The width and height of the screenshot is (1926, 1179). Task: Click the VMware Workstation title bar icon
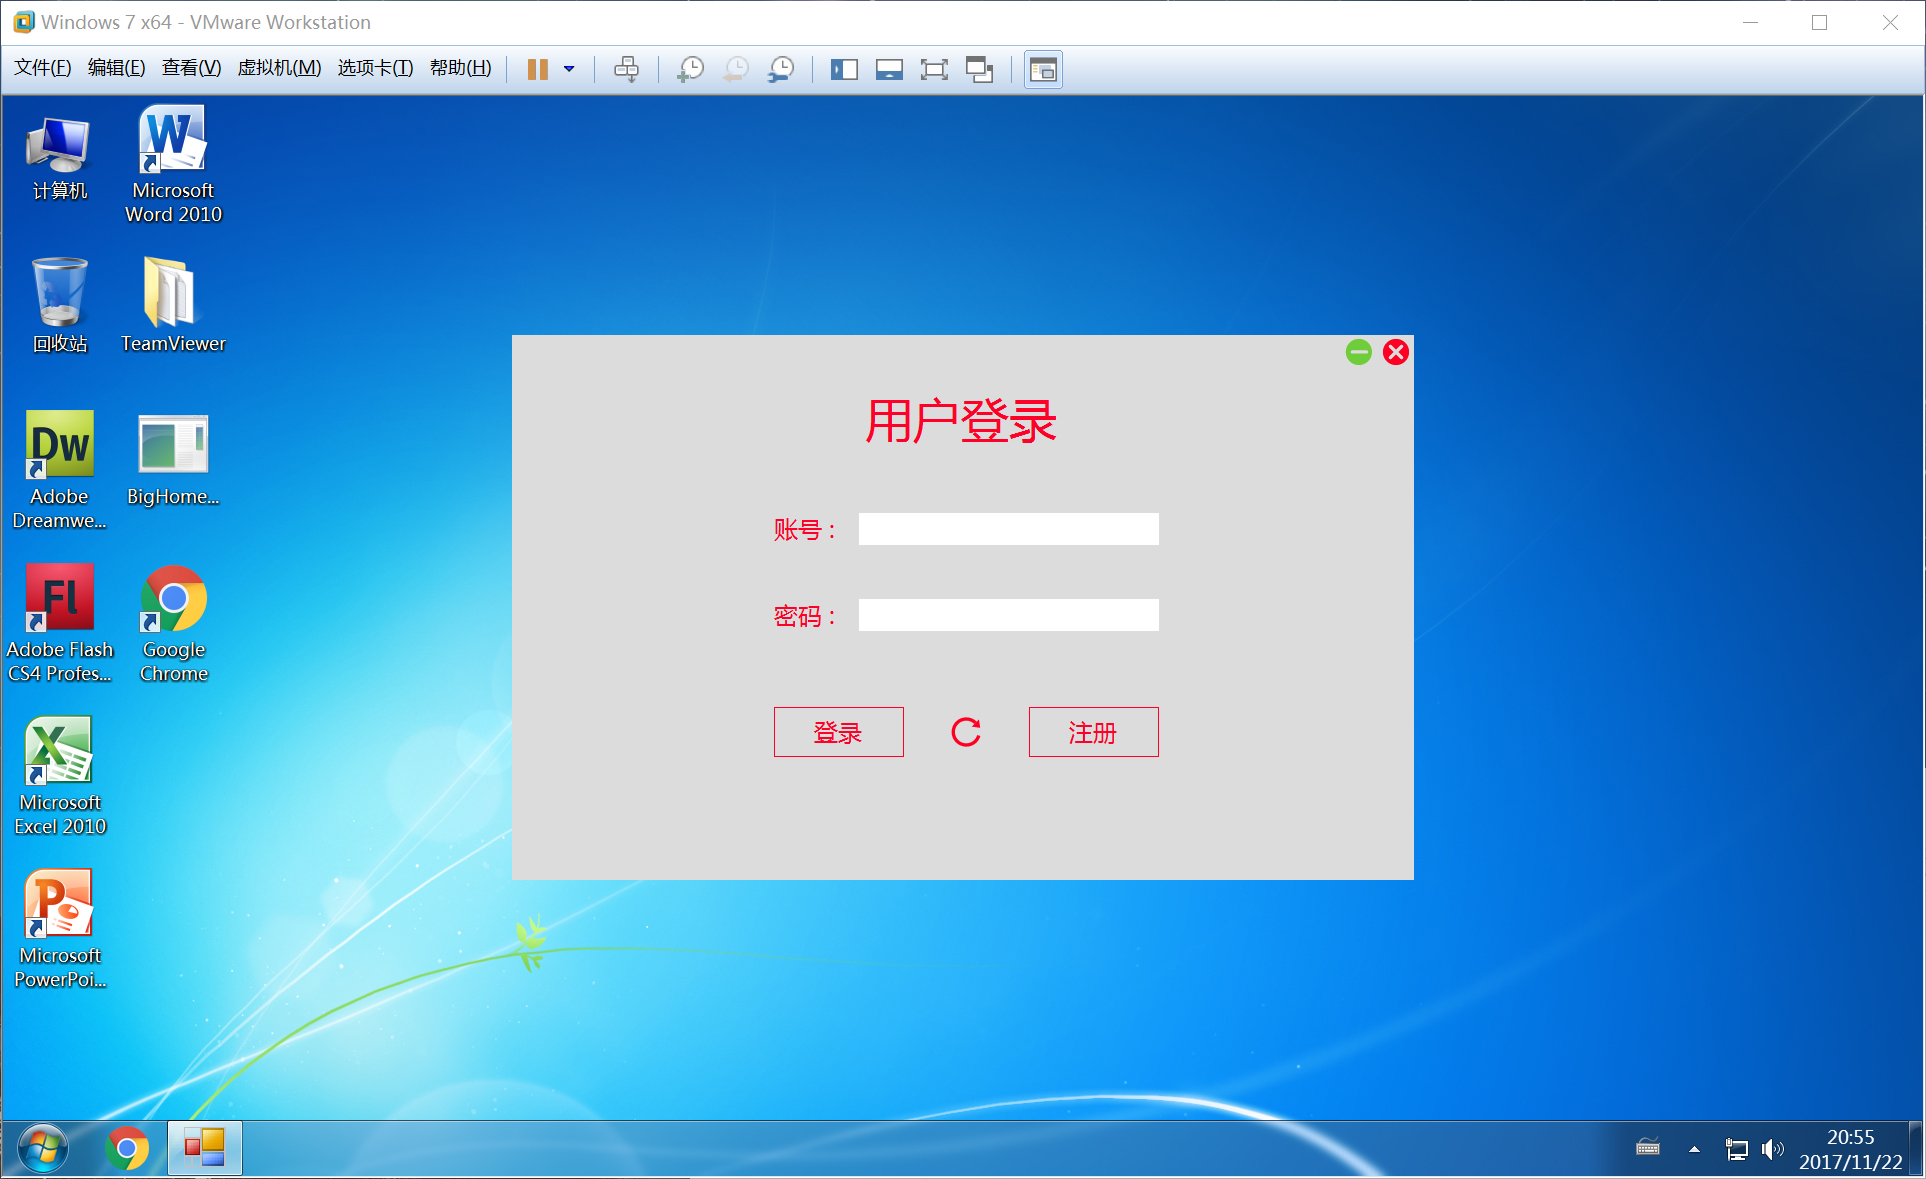[x=23, y=22]
